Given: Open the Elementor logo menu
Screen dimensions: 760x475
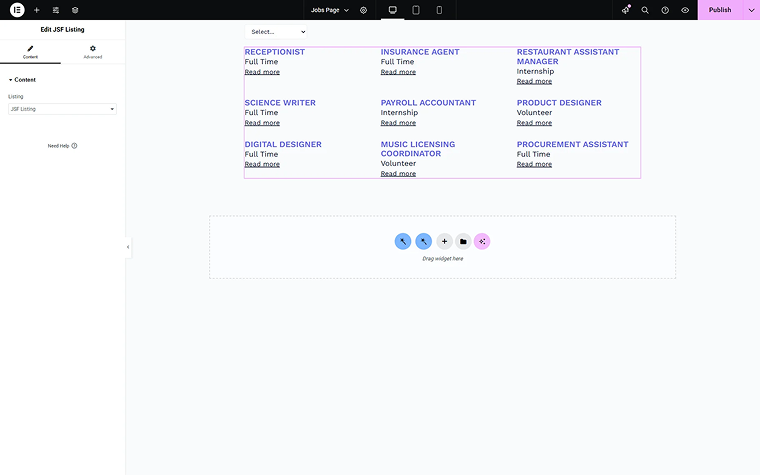Looking at the screenshot, I should click(x=17, y=10).
